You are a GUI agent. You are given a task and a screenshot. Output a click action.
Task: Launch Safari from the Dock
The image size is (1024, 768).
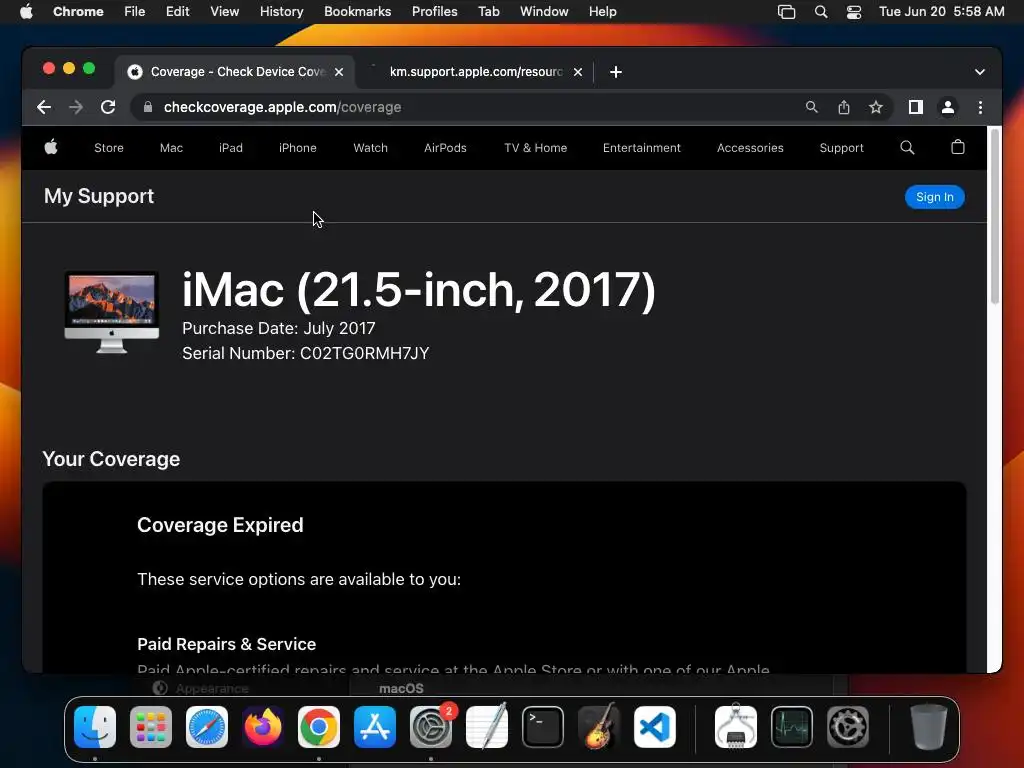(x=207, y=727)
